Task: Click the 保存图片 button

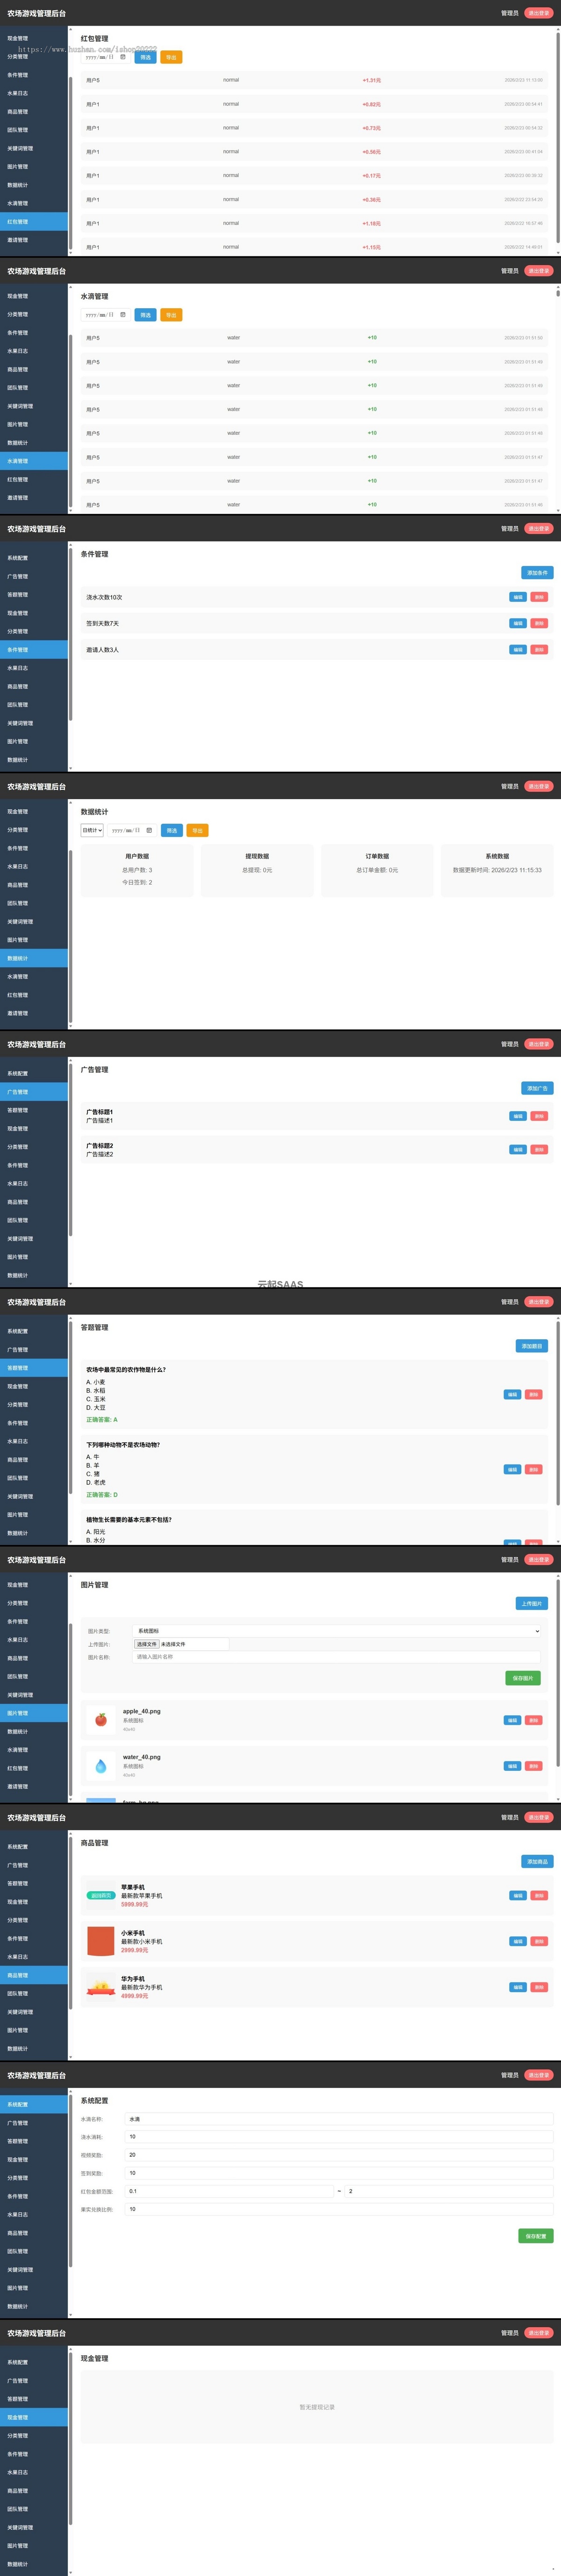Action: click(x=523, y=1678)
